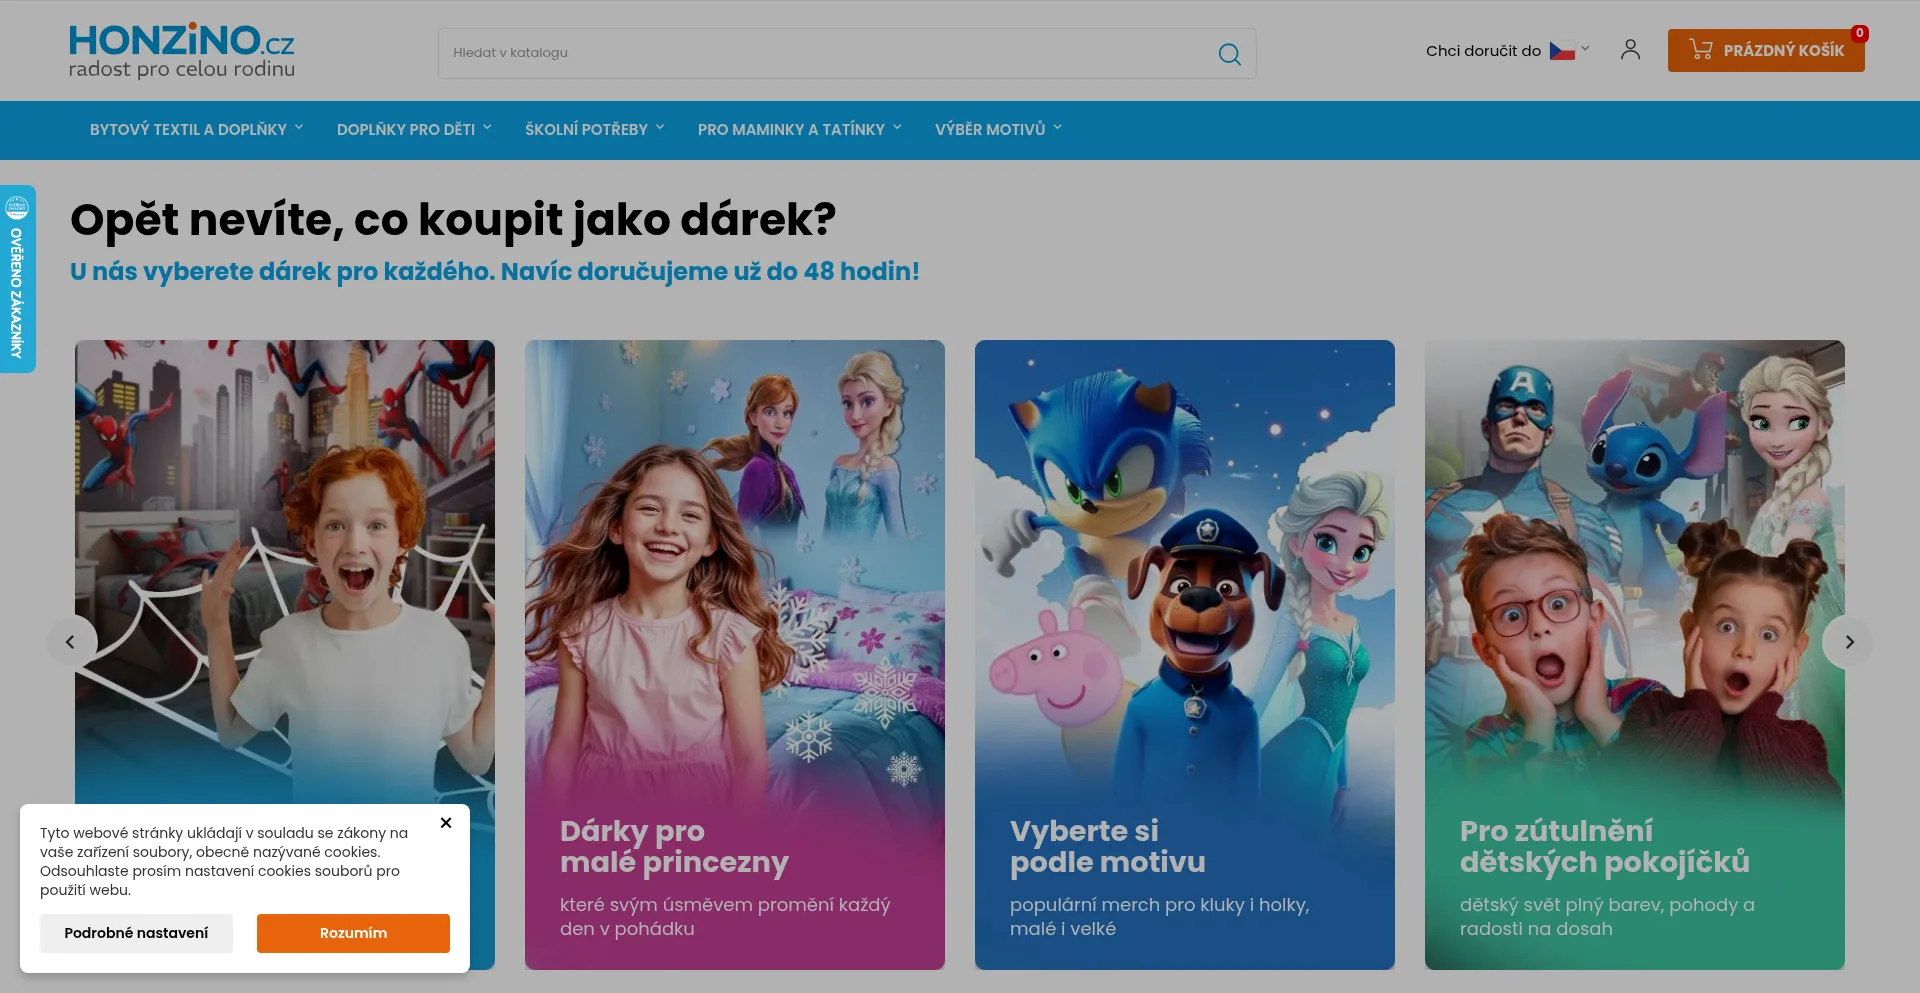This screenshot has width=1920, height=993.
Task: Close the cookie notice popup
Action: pyautogui.click(x=446, y=823)
